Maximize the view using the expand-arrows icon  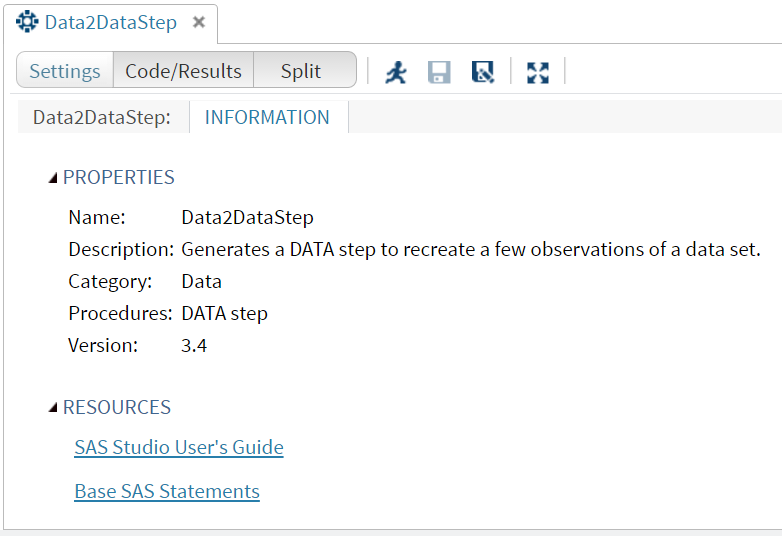click(538, 72)
